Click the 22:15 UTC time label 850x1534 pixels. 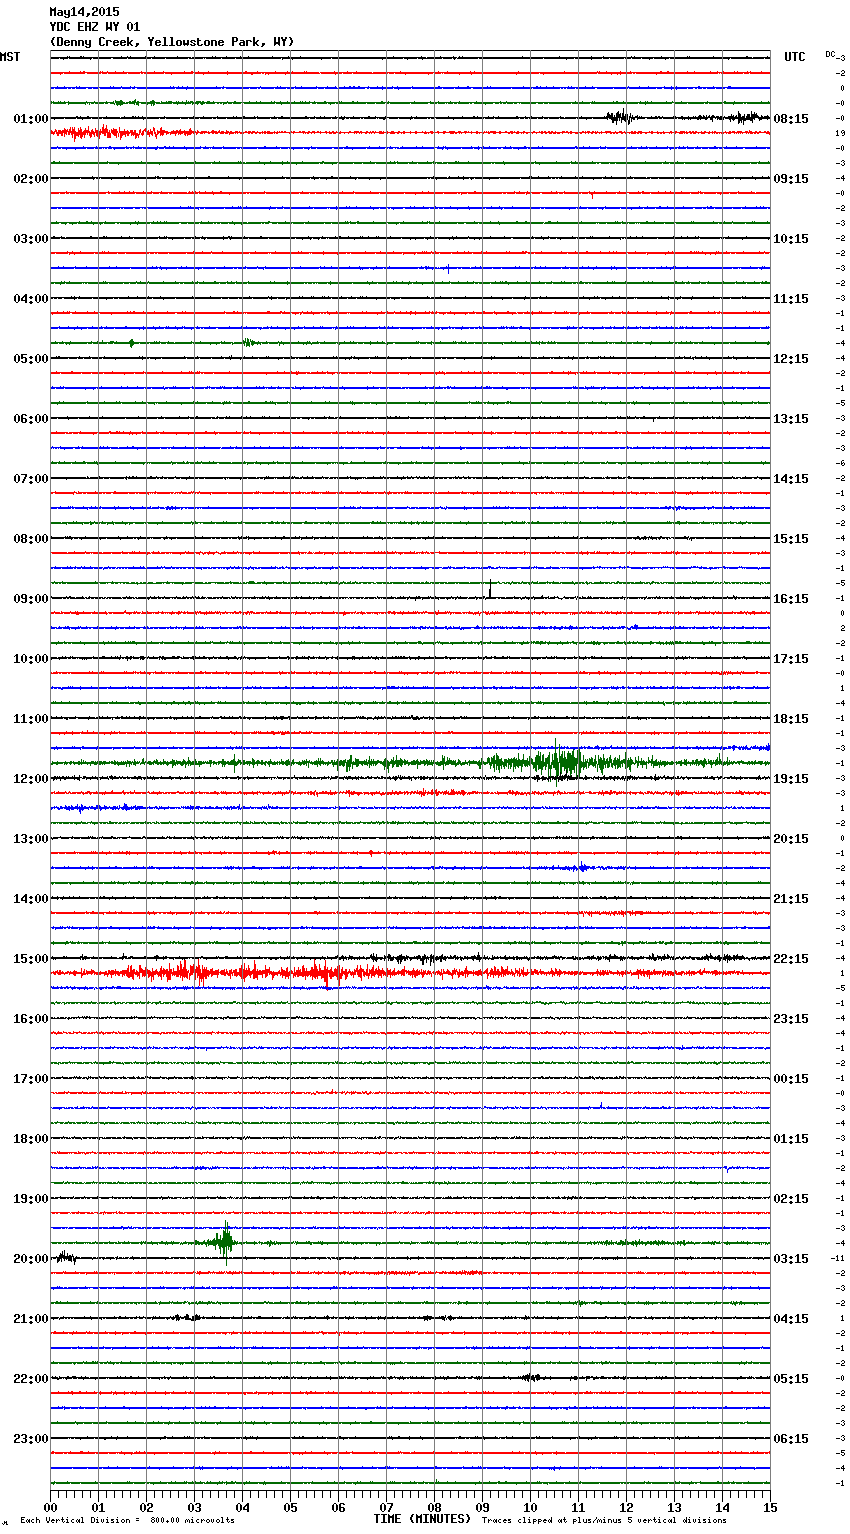click(791, 959)
